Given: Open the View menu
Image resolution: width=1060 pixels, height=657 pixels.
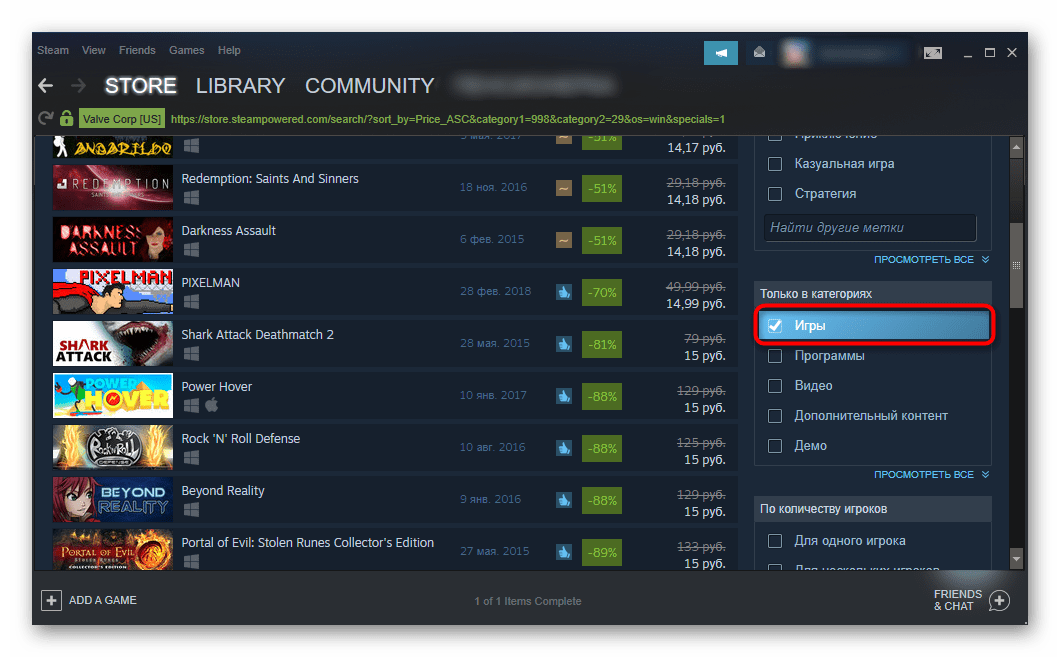Looking at the screenshot, I should [93, 50].
